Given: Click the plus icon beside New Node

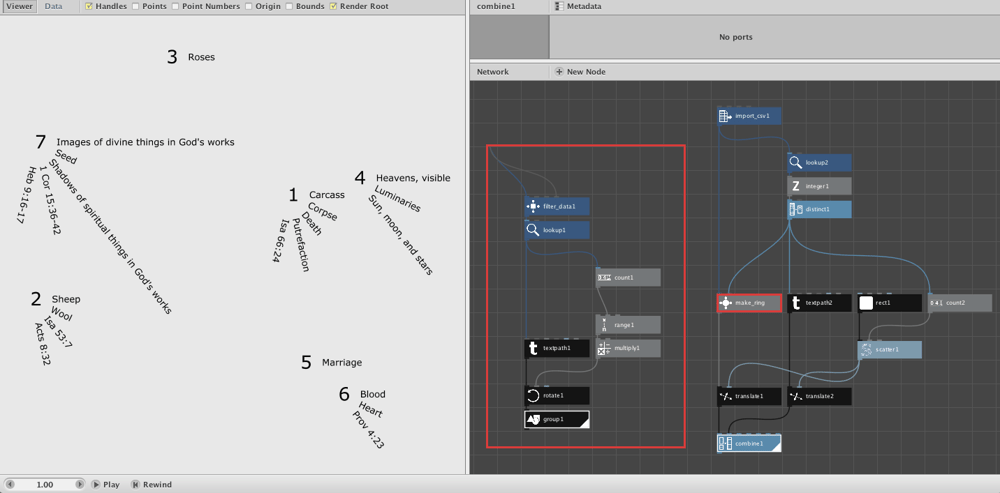Looking at the screenshot, I should tap(559, 71).
